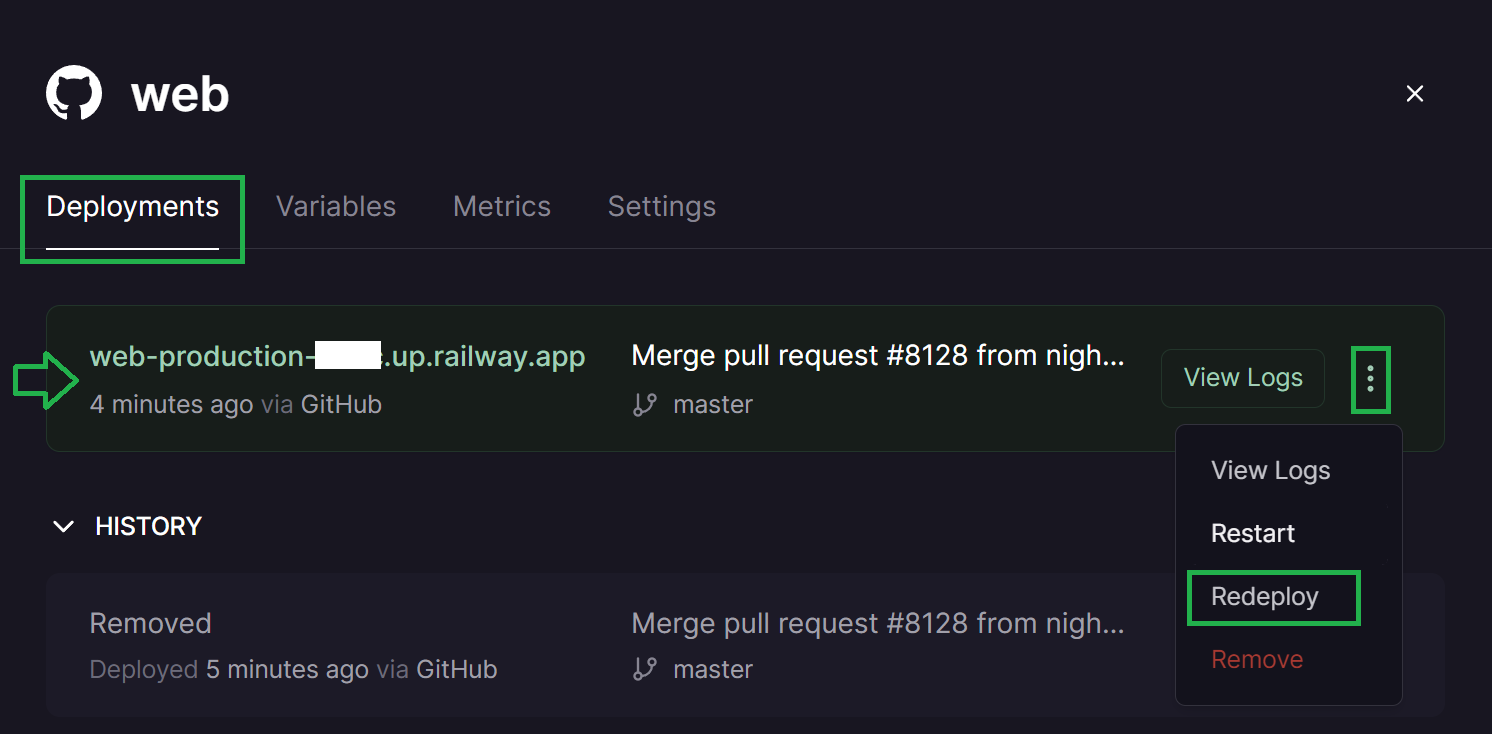Click branch icon beside active deployment's master
The image size is (1492, 734).
645,404
